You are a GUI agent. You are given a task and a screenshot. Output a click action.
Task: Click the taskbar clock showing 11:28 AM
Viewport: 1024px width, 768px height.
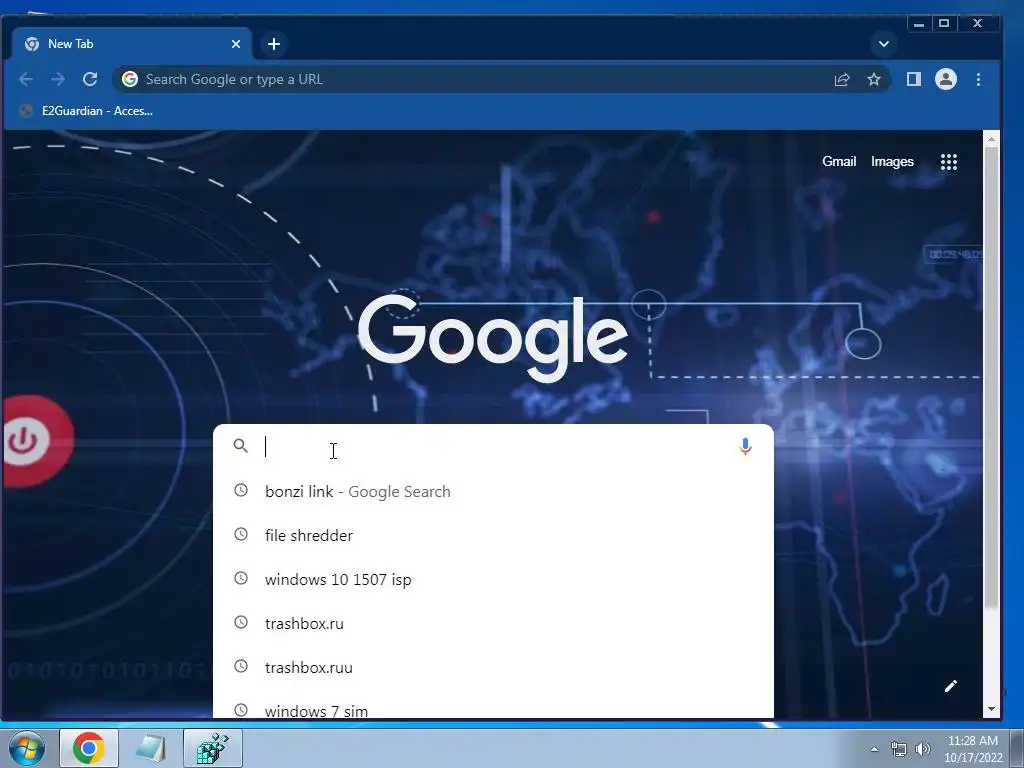[x=972, y=749]
